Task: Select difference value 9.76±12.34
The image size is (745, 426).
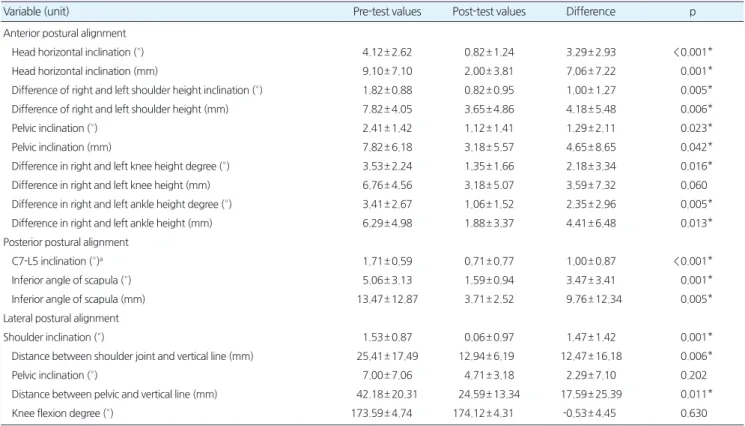Action: click(x=593, y=299)
